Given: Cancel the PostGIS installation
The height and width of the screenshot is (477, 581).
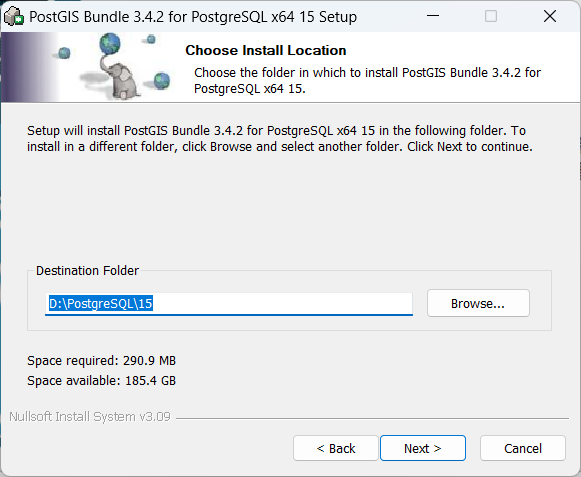Looking at the screenshot, I should tap(523, 448).
